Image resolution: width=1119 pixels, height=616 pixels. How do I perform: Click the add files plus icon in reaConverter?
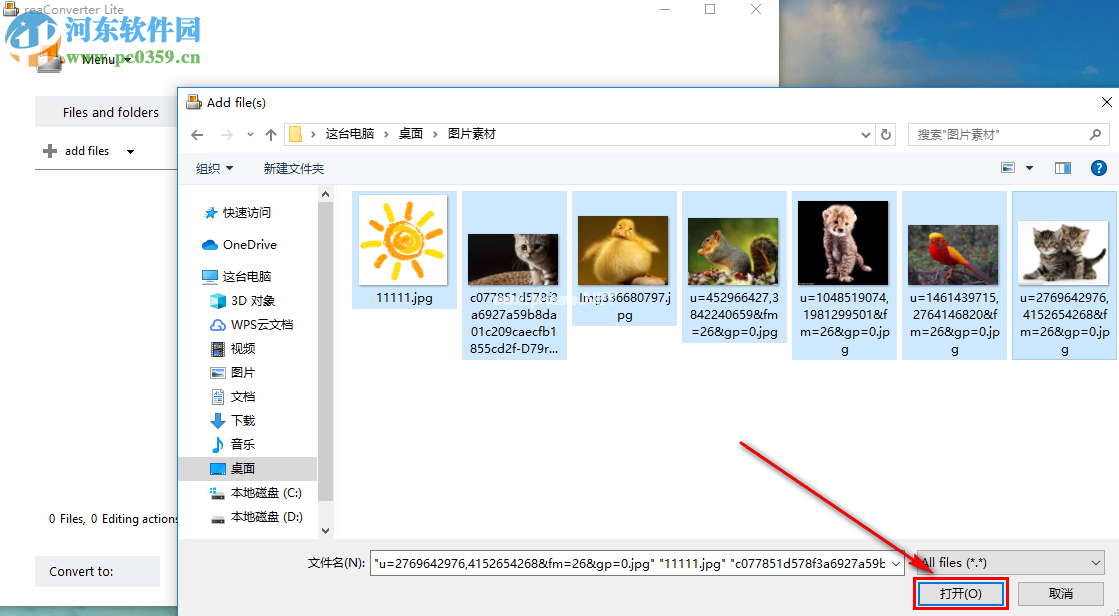(48, 150)
